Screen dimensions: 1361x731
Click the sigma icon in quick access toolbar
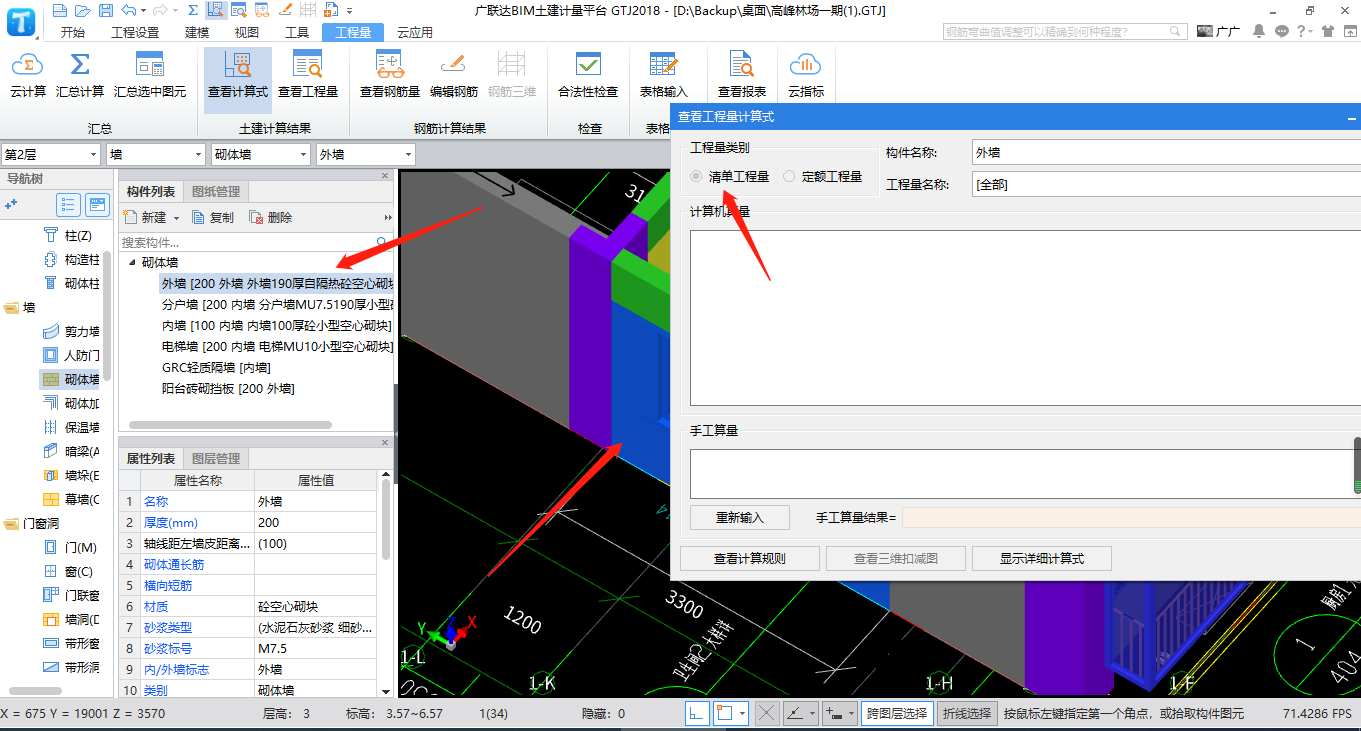(x=193, y=10)
